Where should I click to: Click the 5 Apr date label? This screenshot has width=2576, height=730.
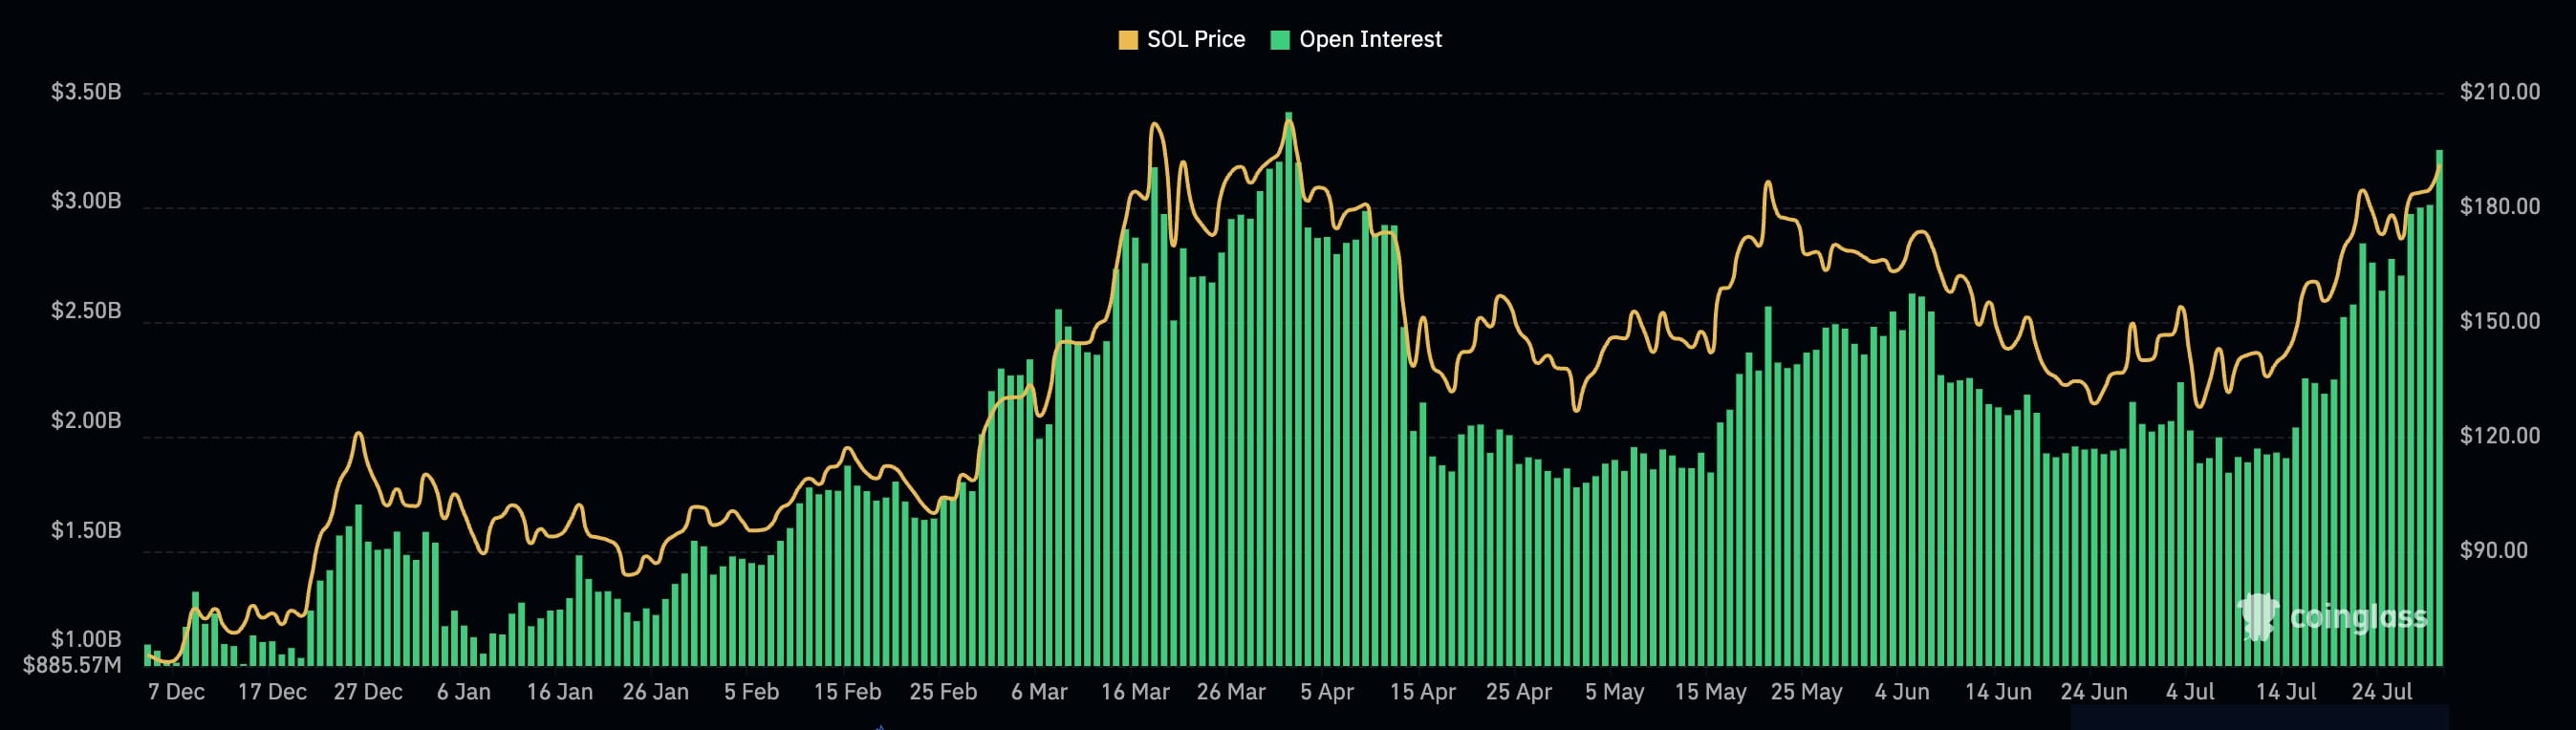click(x=1327, y=692)
